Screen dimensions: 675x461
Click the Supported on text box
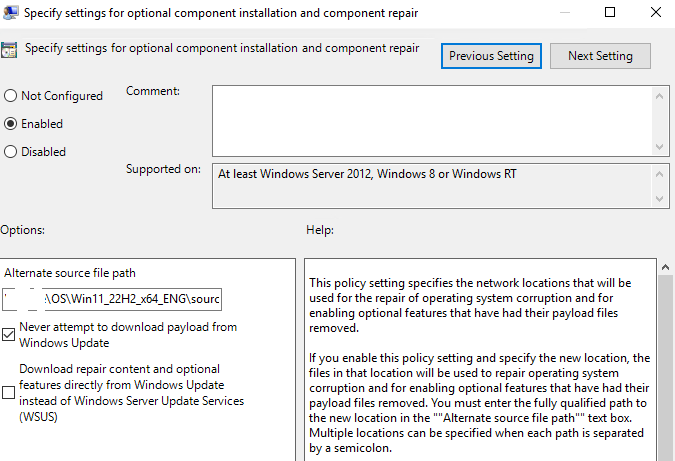pos(433,186)
